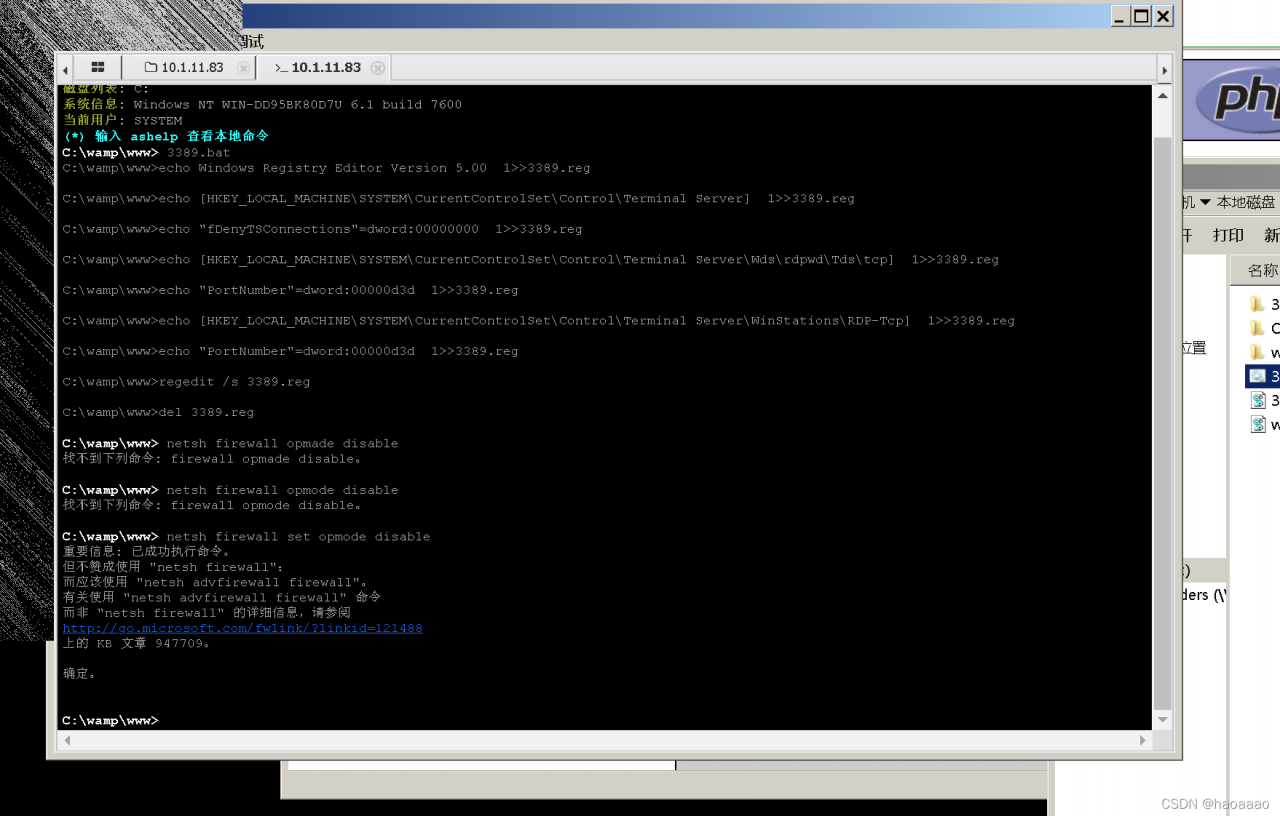Click the last C:\wamp\www> terminal prompt
Image resolution: width=1280 pixels, height=816 pixels.
pos(110,721)
